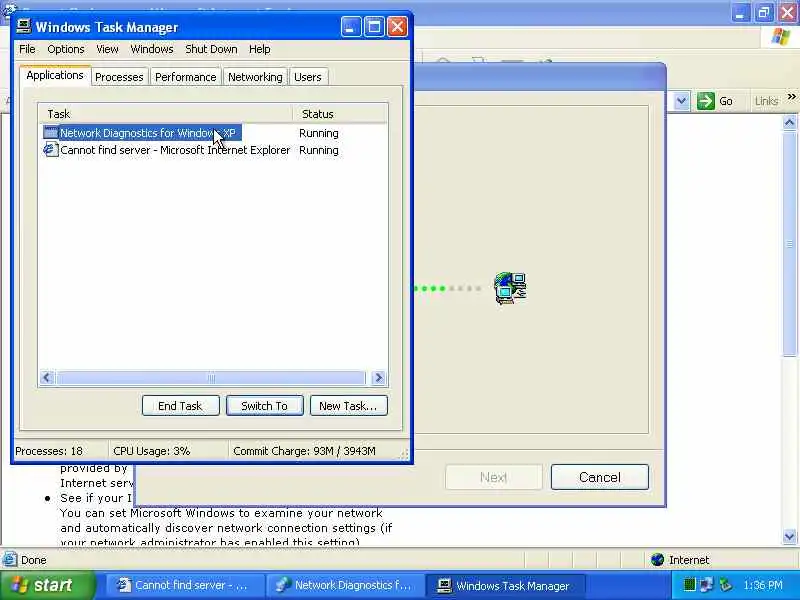Click Cancel in the Network Diagnostics window
The width and height of the screenshot is (800, 600).
pyautogui.click(x=600, y=477)
